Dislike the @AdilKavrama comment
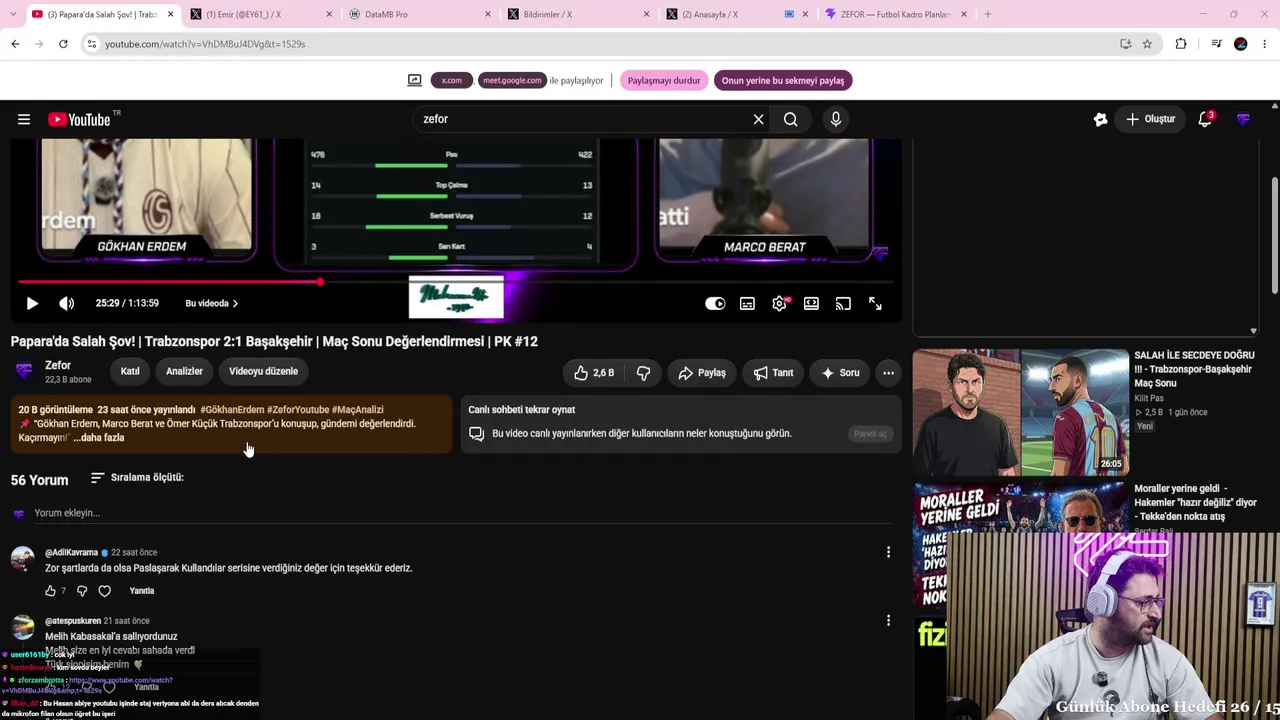 pos(82,591)
